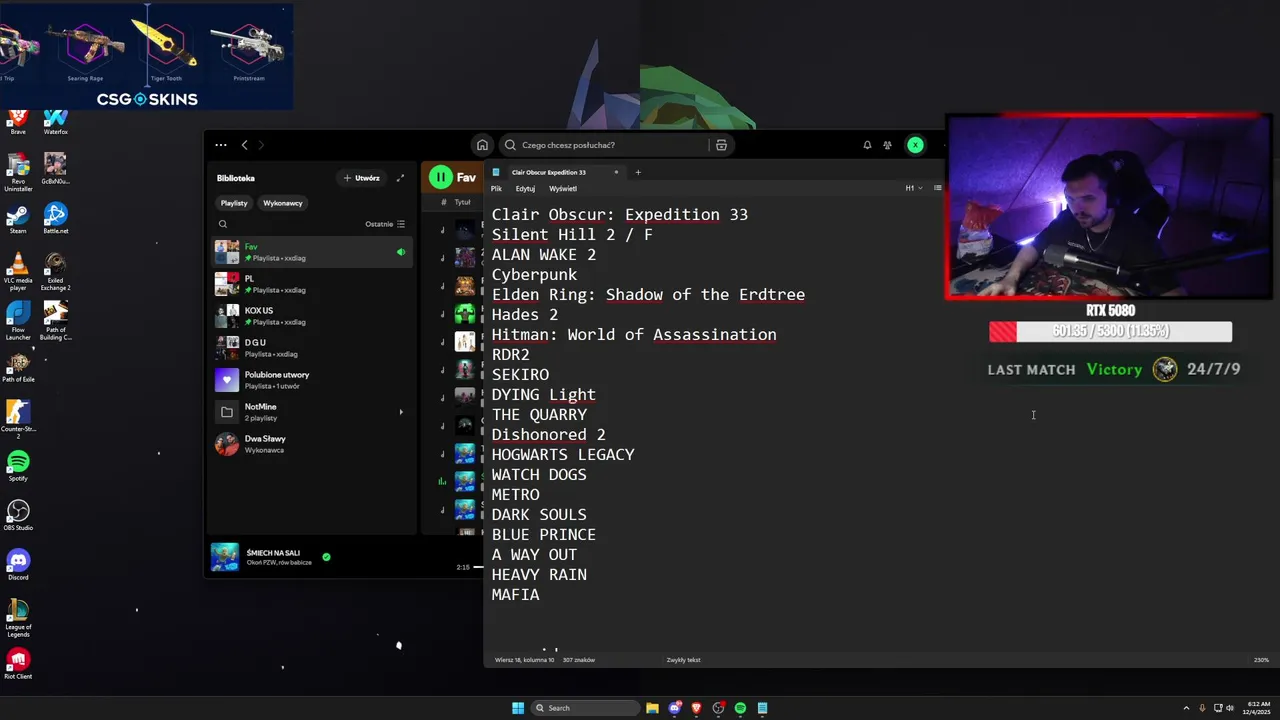The image size is (1280, 720).
Task: Search within the Spotify library
Action: [x=223, y=224]
